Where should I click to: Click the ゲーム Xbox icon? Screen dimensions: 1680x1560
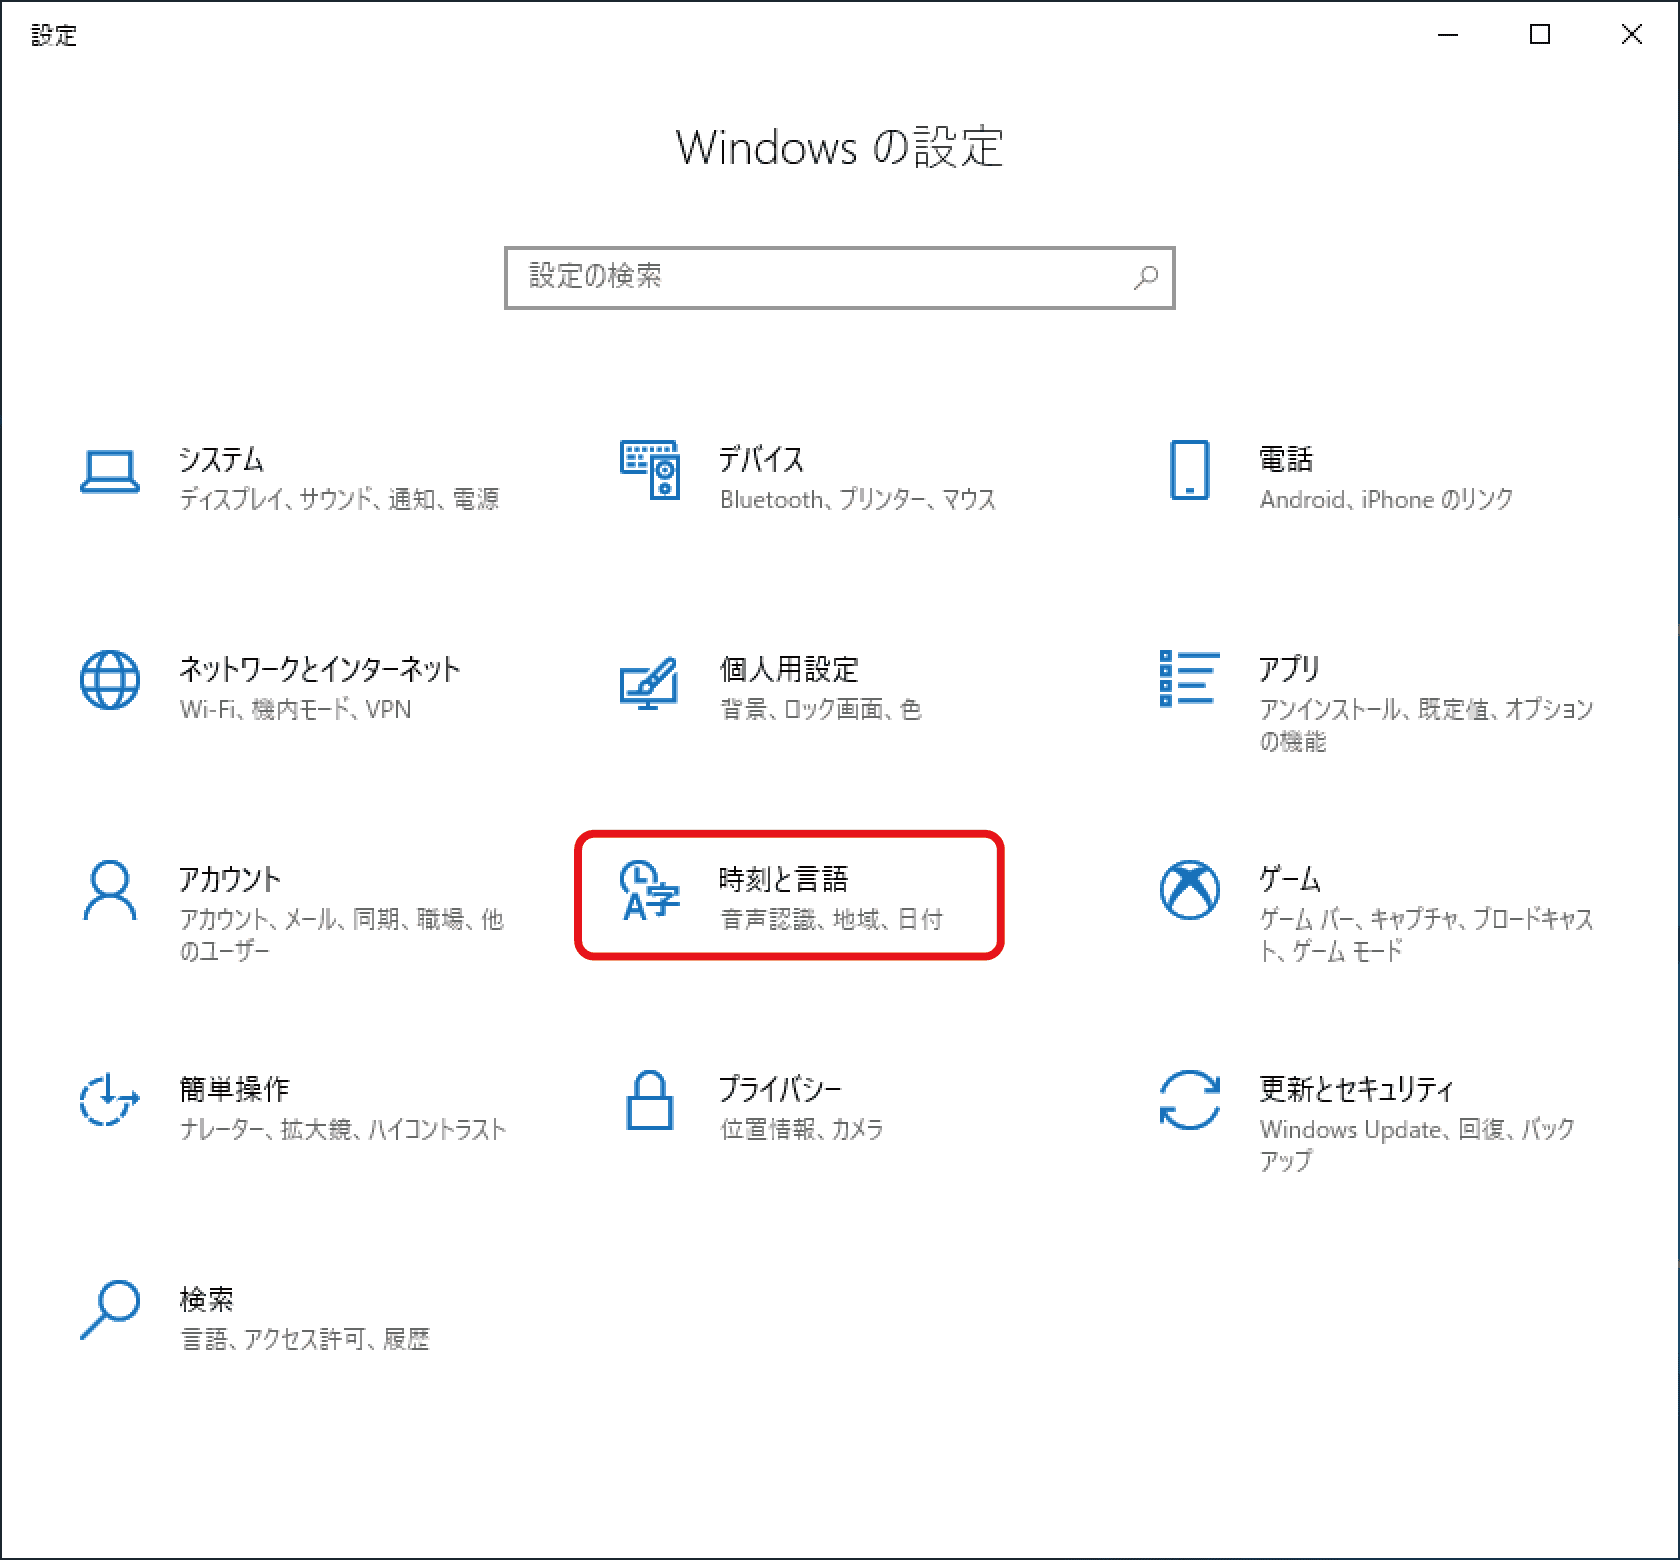(1189, 889)
